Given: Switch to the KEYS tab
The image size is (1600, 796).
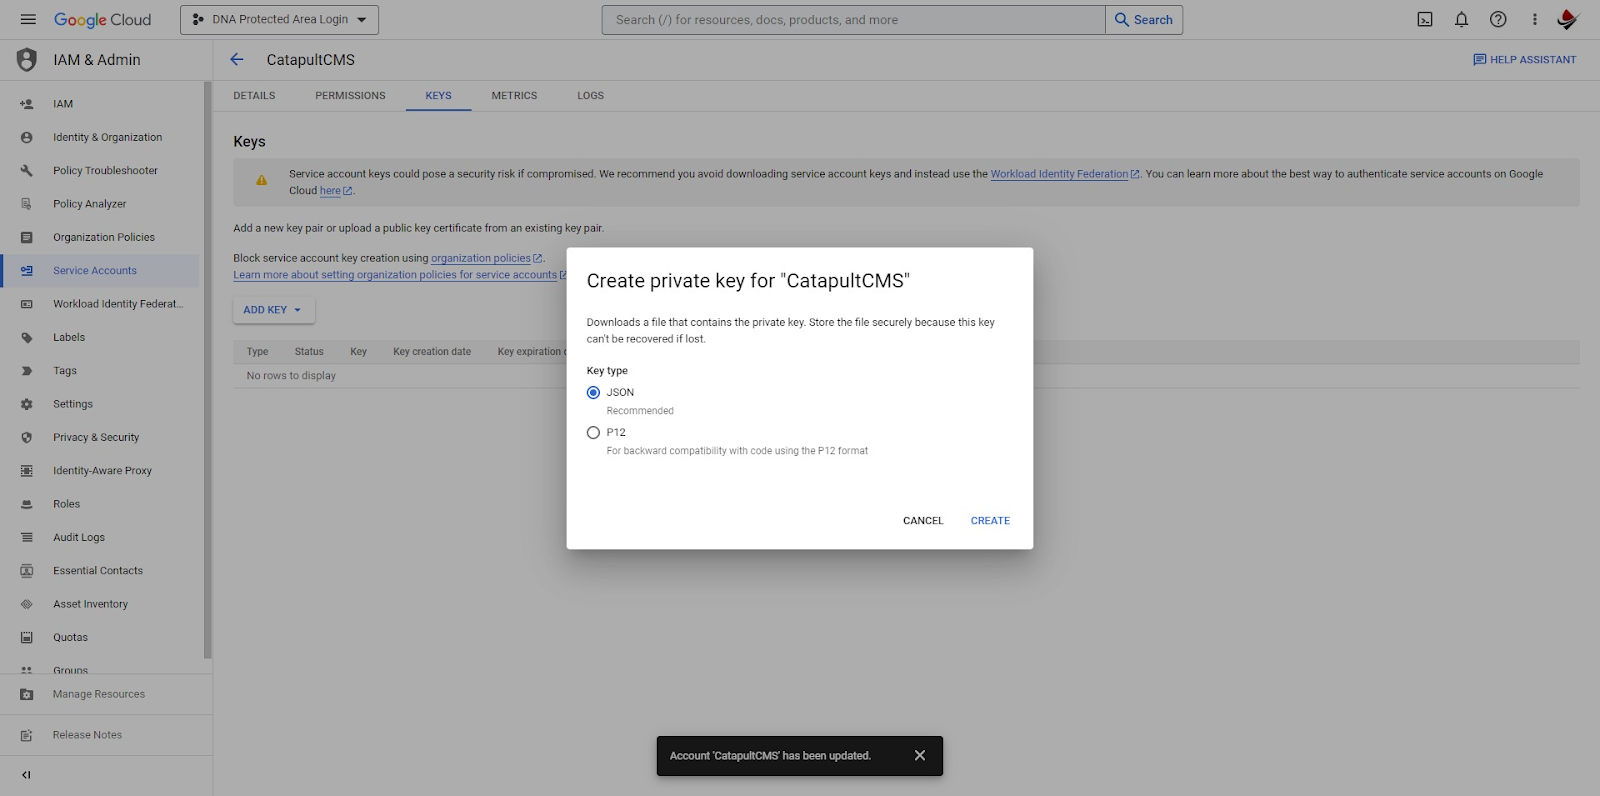Looking at the screenshot, I should coord(438,96).
